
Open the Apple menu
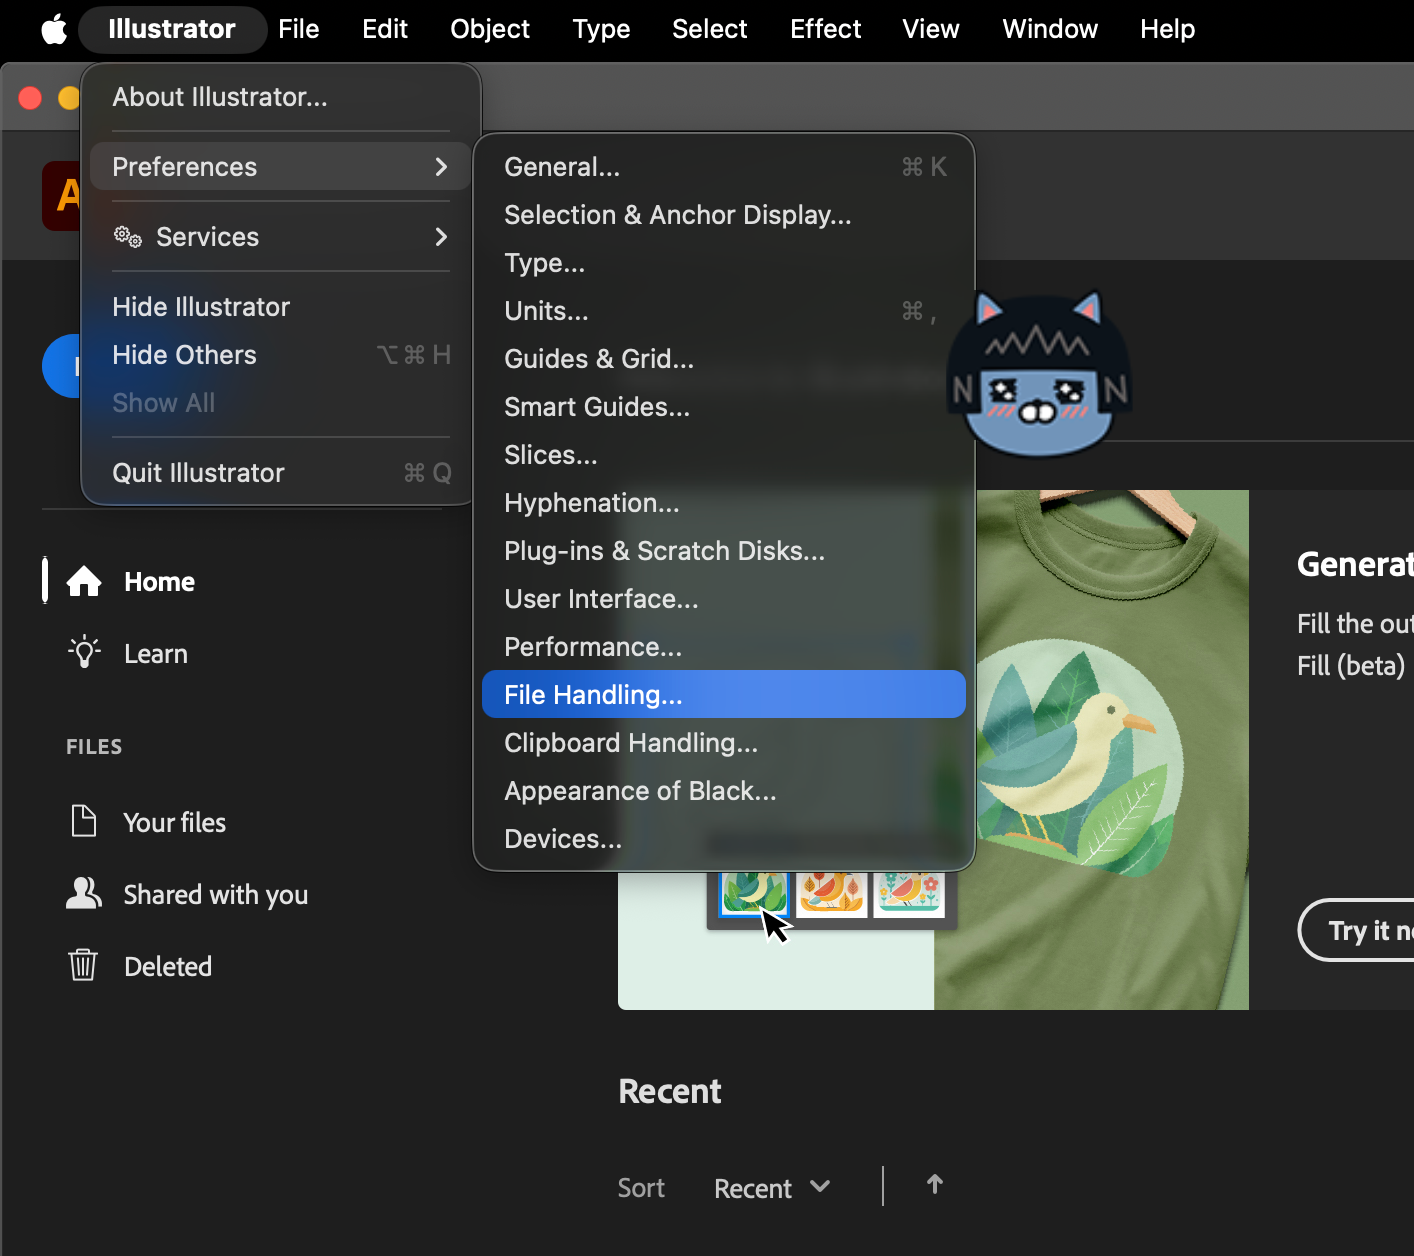[x=54, y=29]
